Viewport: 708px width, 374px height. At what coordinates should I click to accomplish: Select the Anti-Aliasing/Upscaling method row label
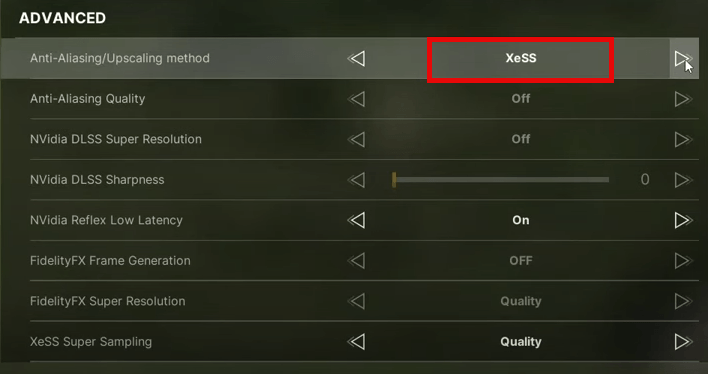click(x=120, y=58)
